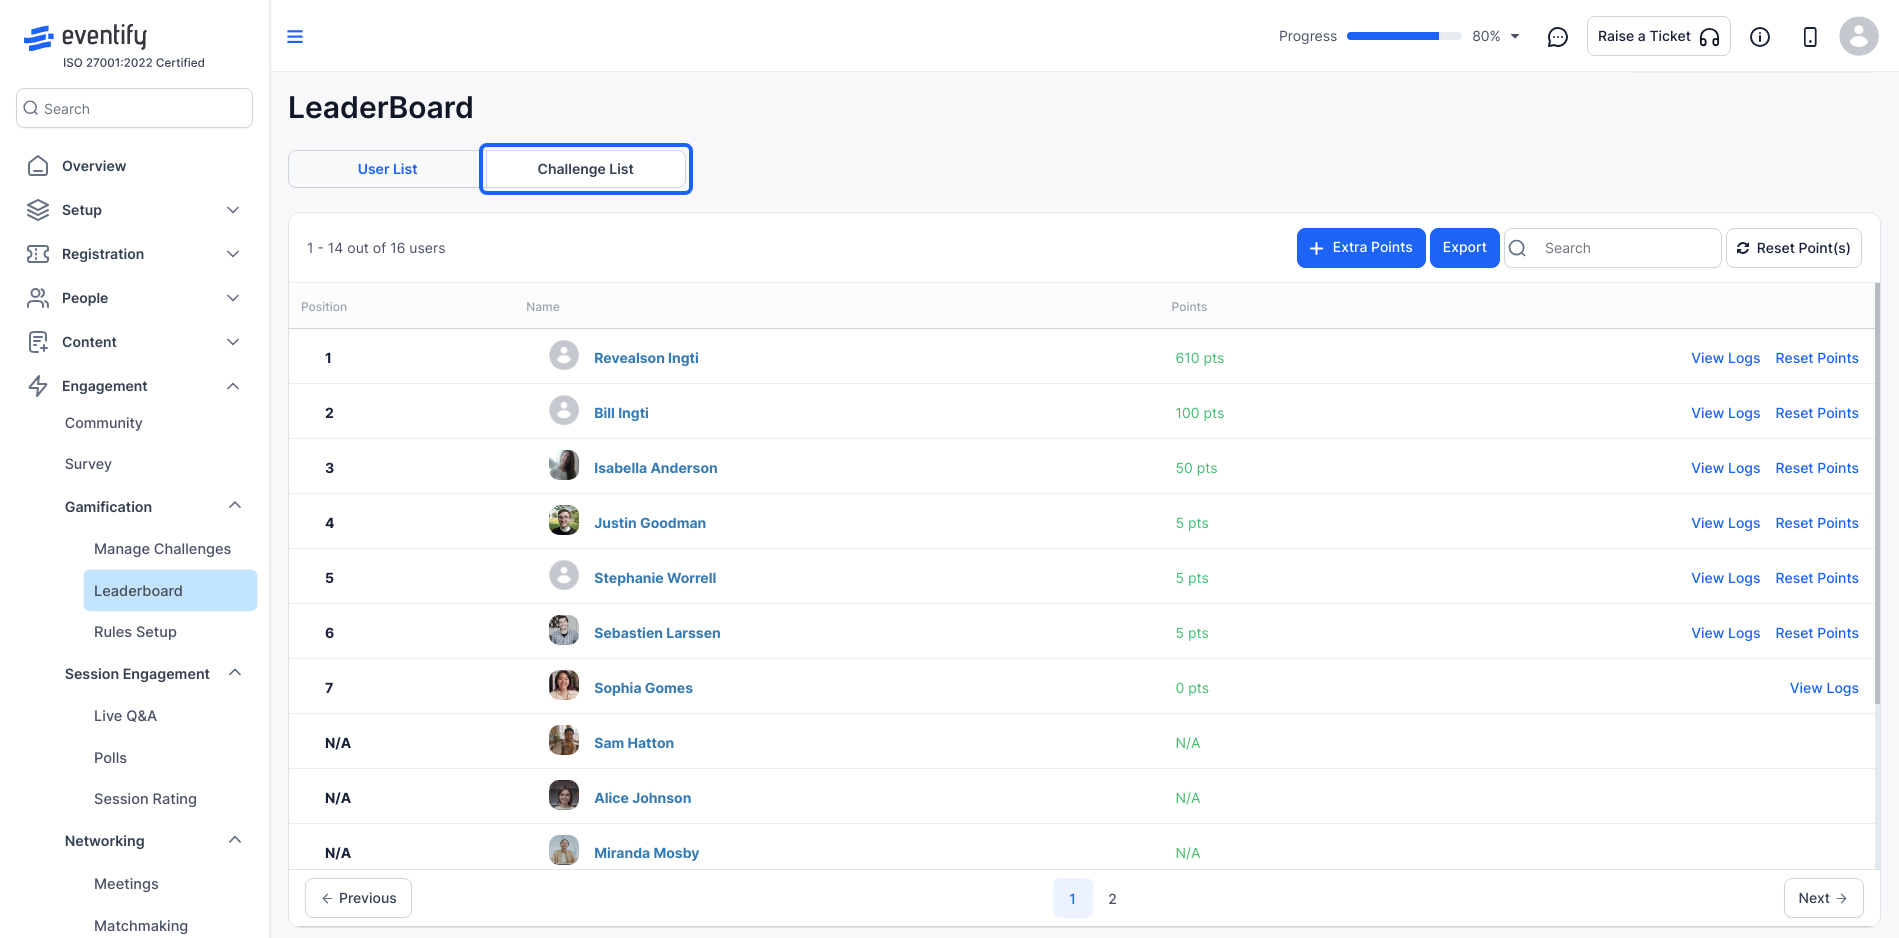Click Miranda Mosby's profile photo

pos(564,850)
